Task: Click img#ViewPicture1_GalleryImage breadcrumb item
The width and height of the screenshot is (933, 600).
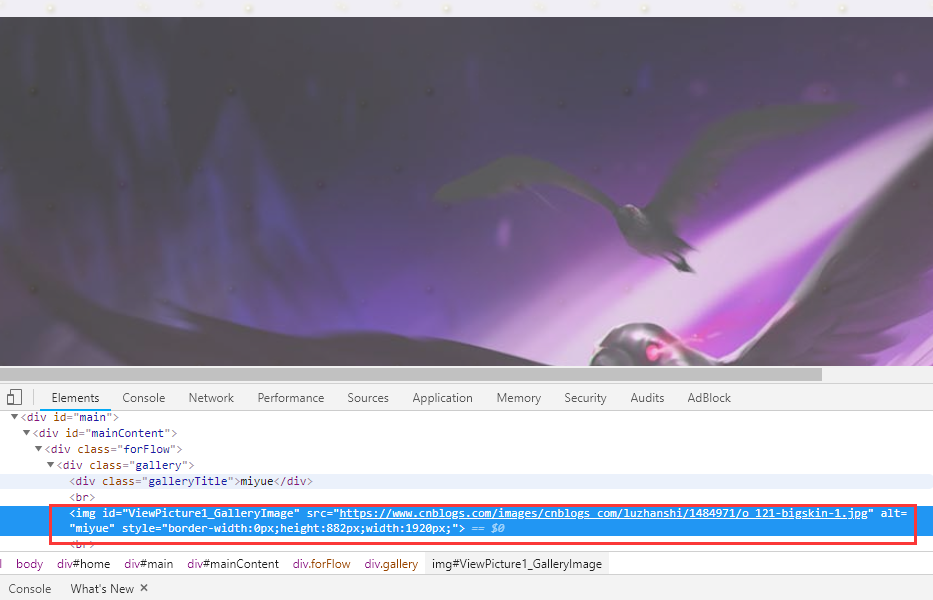Action: pyautogui.click(x=516, y=564)
